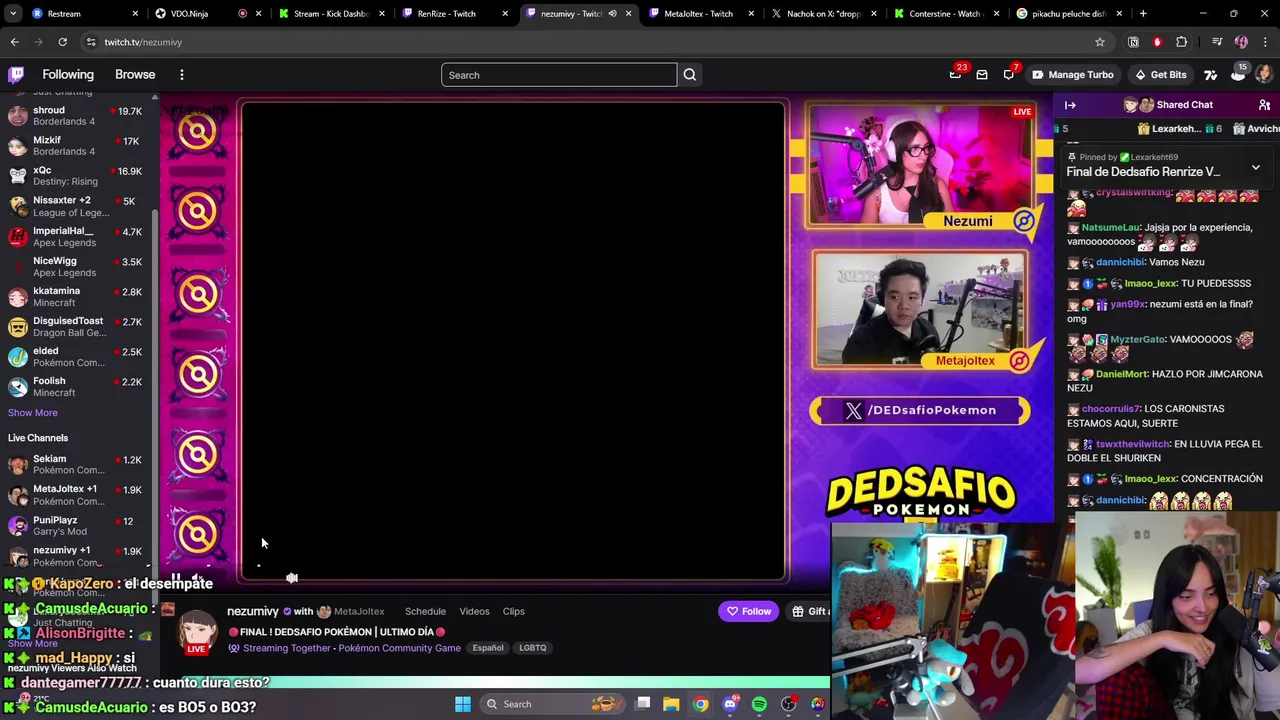The height and width of the screenshot is (720, 1280).
Task: Open the three-dot More menu beside Browse
Action: pyautogui.click(x=182, y=75)
